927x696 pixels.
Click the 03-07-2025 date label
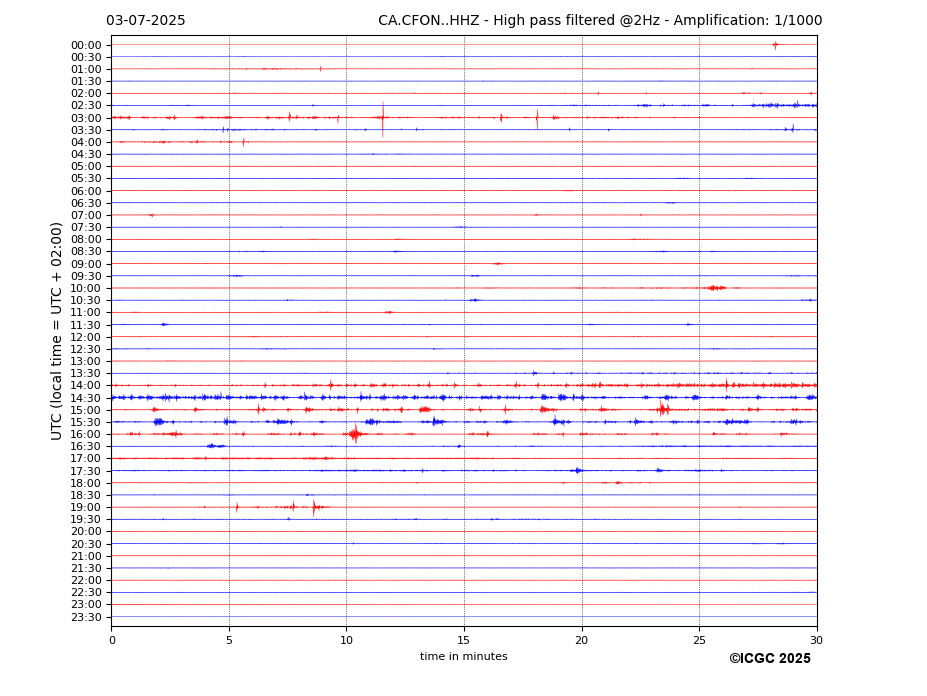[x=145, y=21]
